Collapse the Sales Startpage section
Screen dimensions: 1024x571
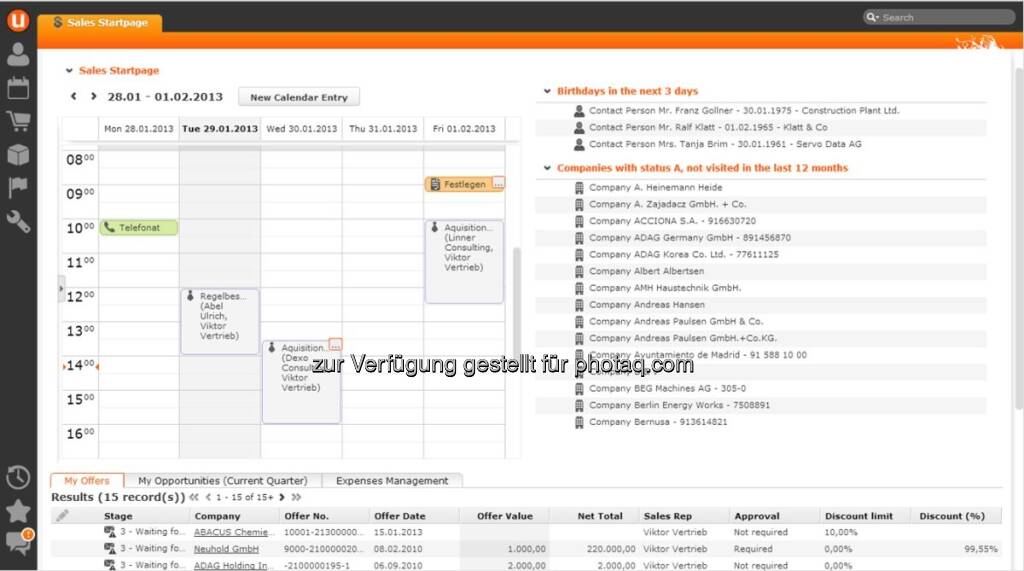(69, 71)
